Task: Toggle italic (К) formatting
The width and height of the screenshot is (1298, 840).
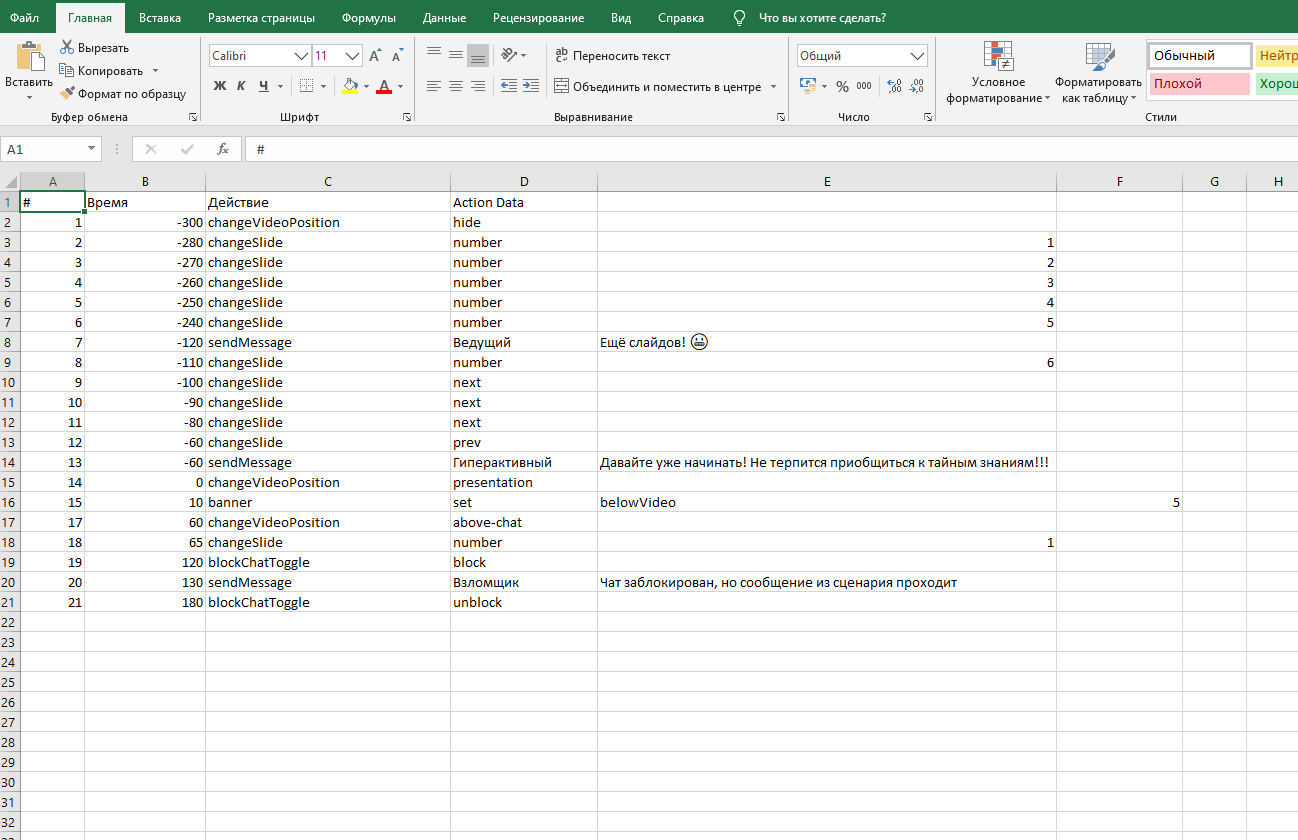Action: tap(241, 86)
